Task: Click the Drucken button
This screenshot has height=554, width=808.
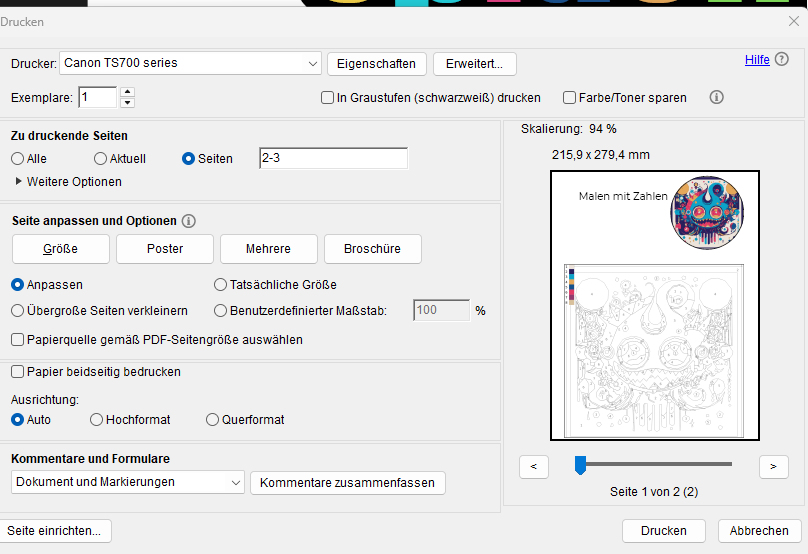Action: pyautogui.click(x=663, y=531)
